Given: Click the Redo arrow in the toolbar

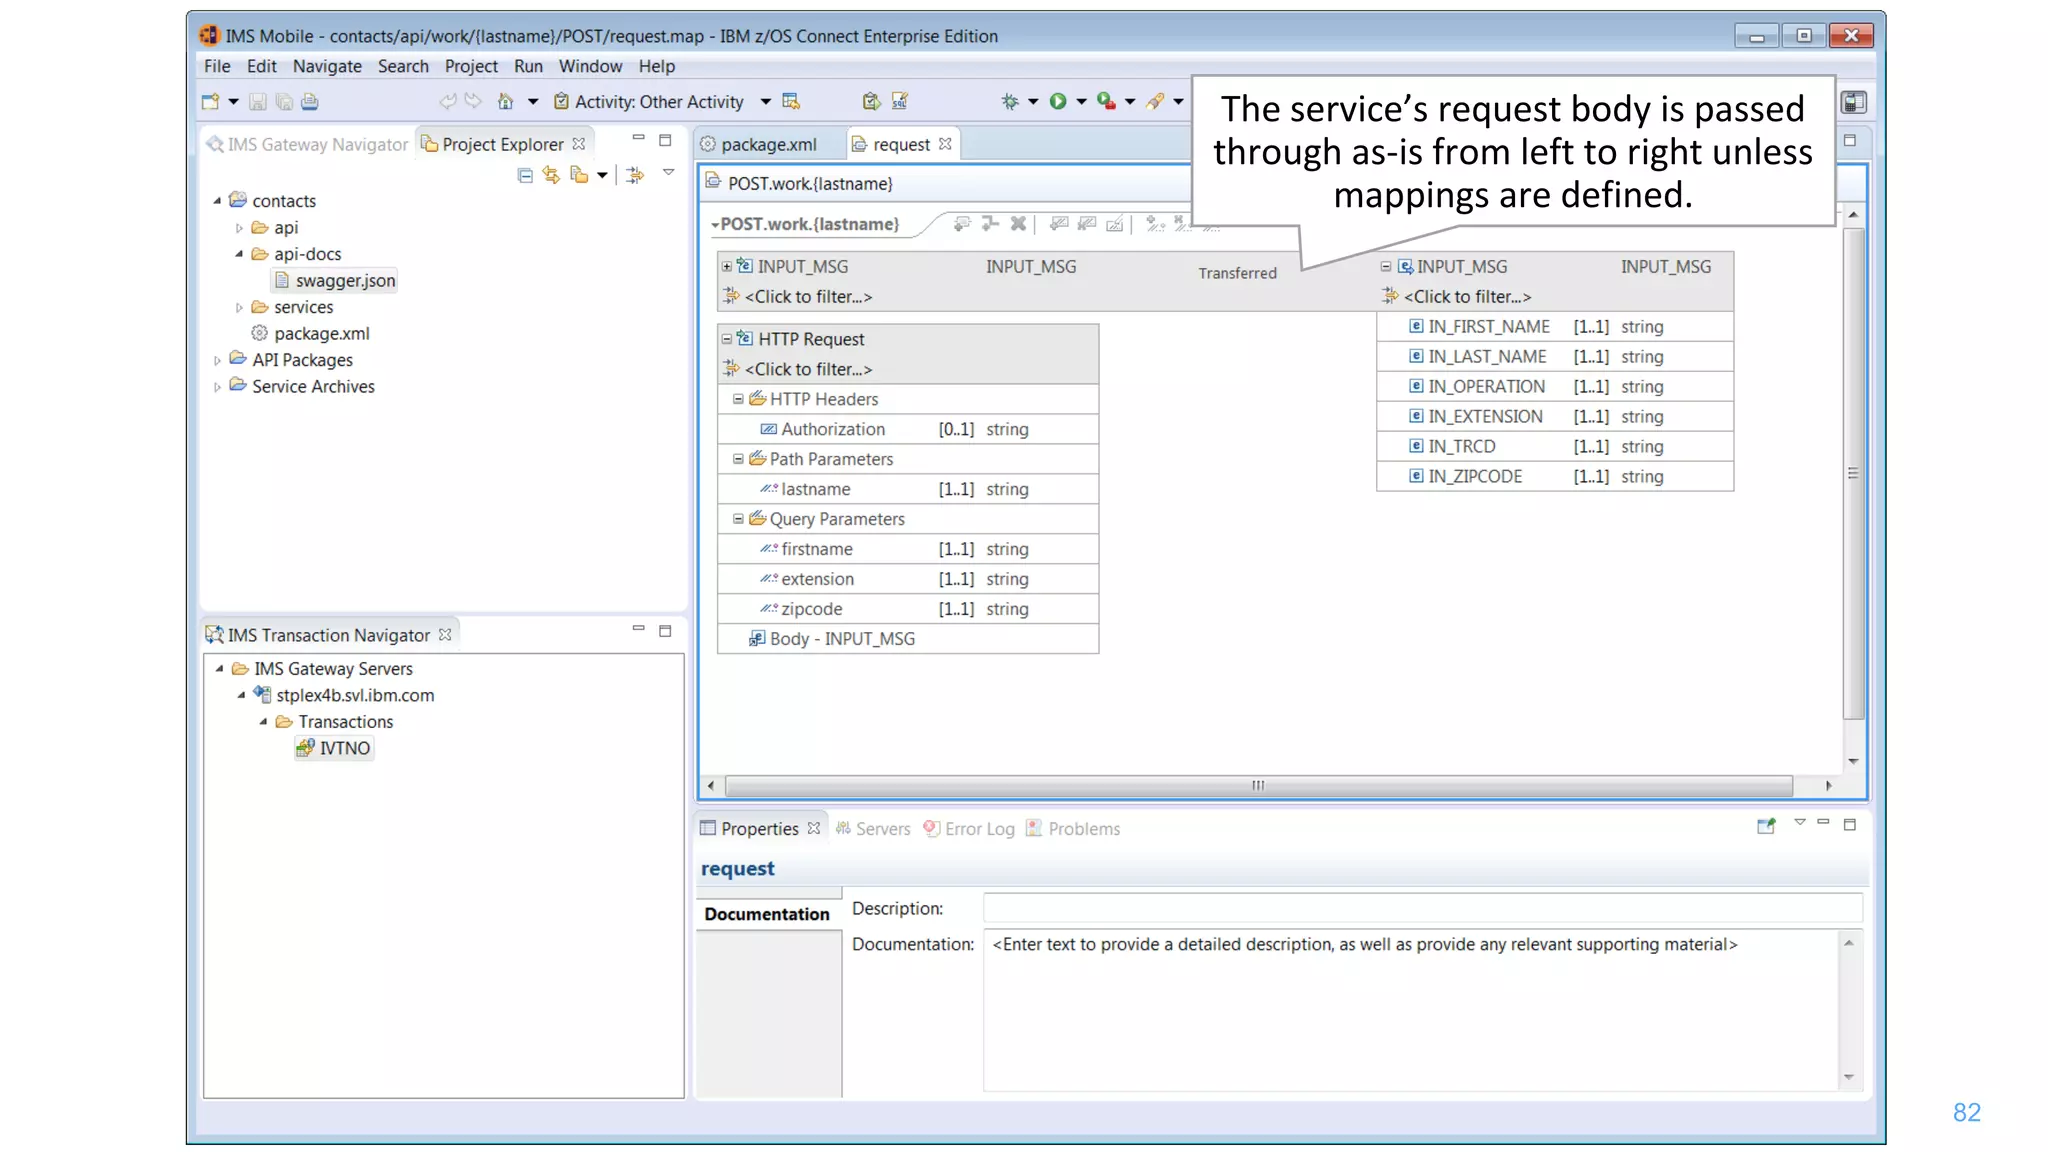Looking at the screenshot, I should pyautogui.click(x=473, y=101).
